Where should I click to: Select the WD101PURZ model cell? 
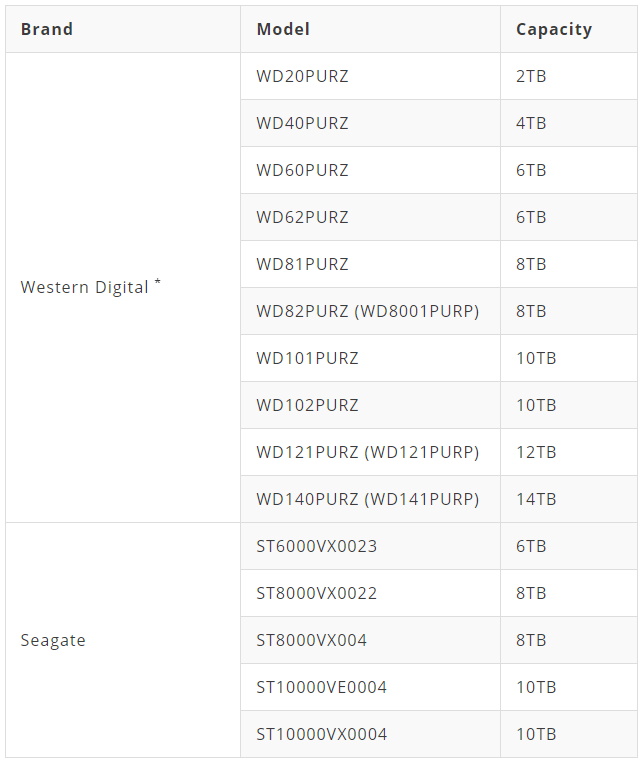pos(370,358)
